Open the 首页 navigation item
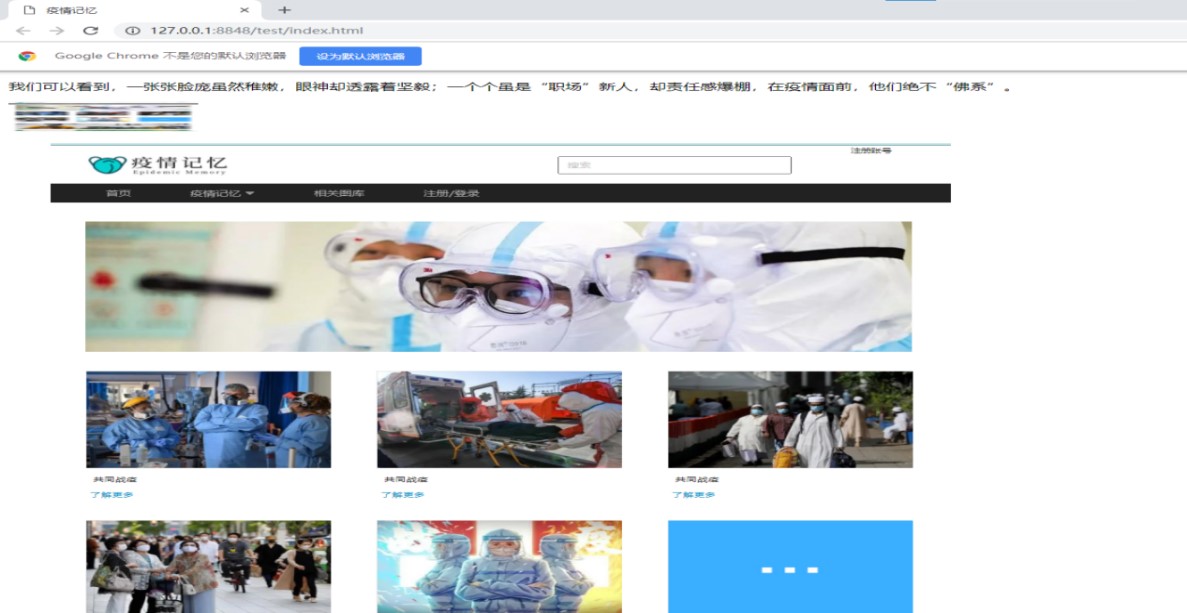The image size is (1187, 613). click(118, 193)
